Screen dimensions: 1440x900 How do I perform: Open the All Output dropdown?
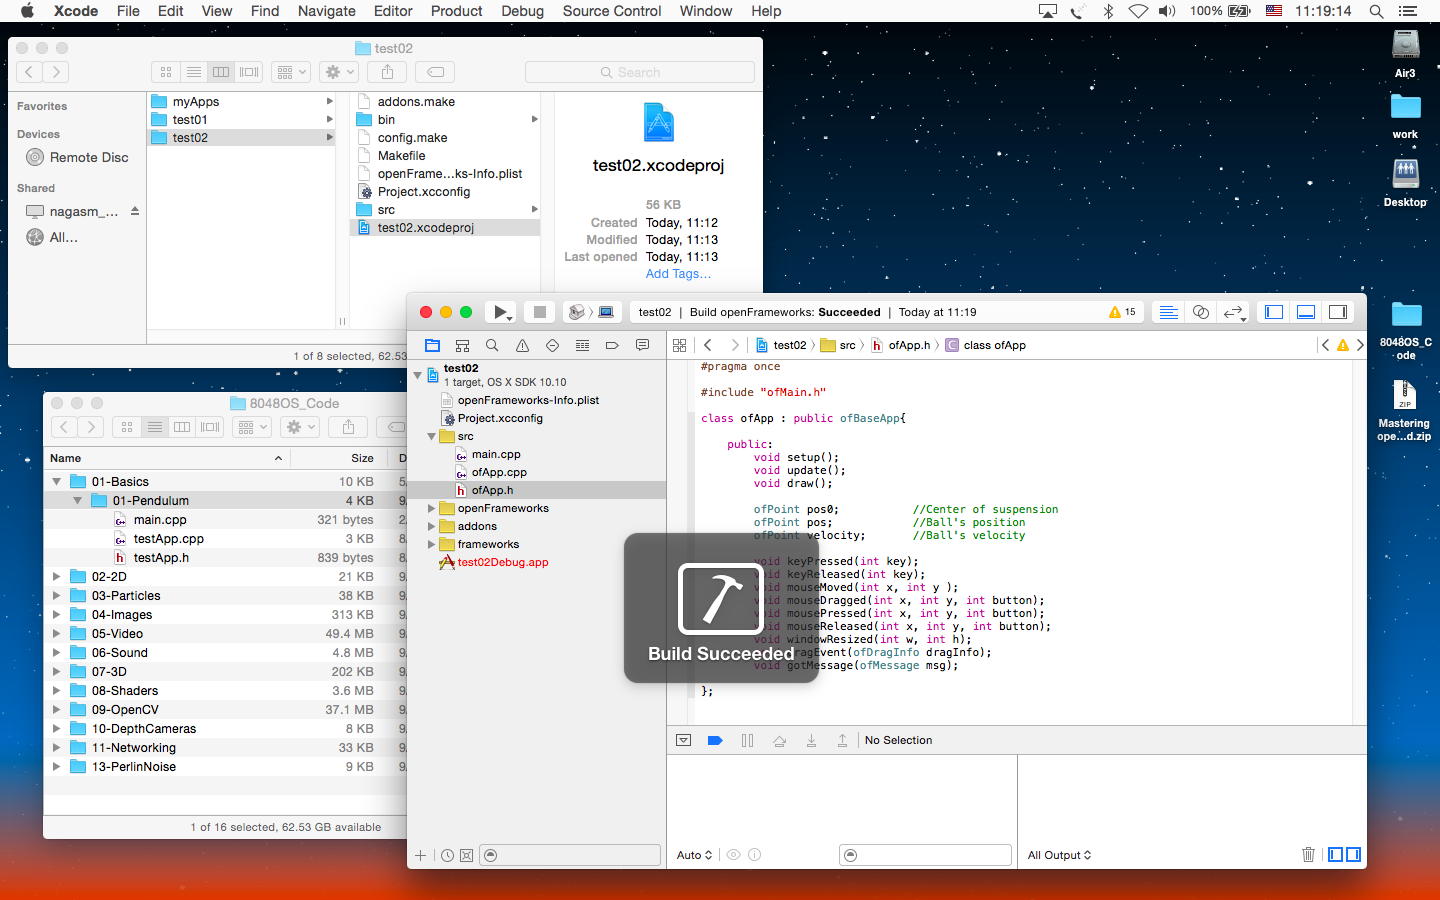click(1059, 855)
